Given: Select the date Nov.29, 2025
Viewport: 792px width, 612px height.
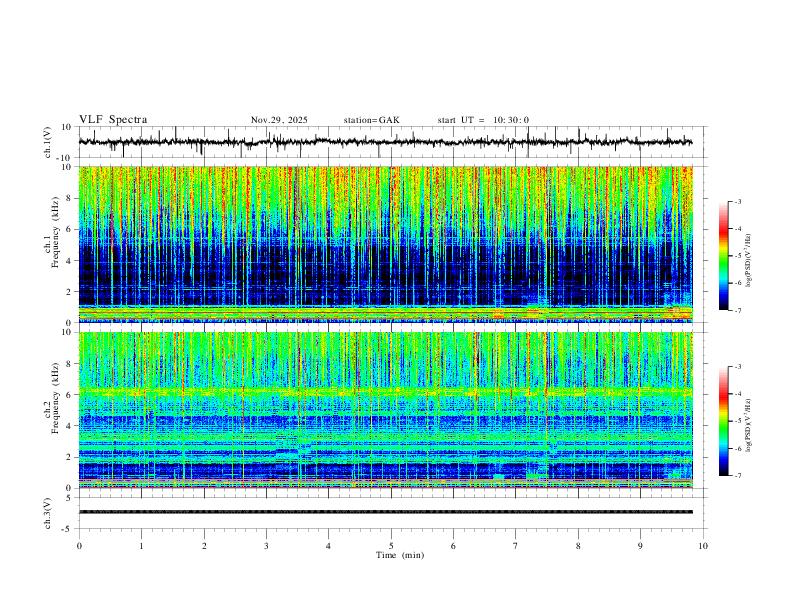Looking at the screenshot, I should click(x=279, y=120).
